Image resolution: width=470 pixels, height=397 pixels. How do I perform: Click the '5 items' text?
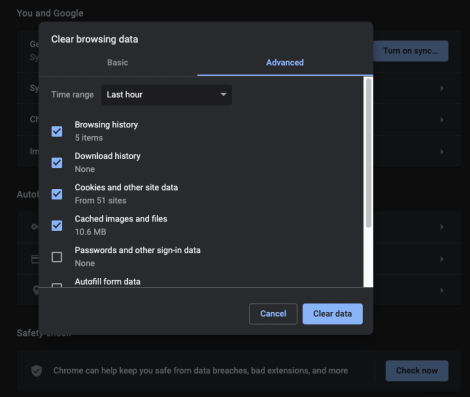[x=89, y=138]
